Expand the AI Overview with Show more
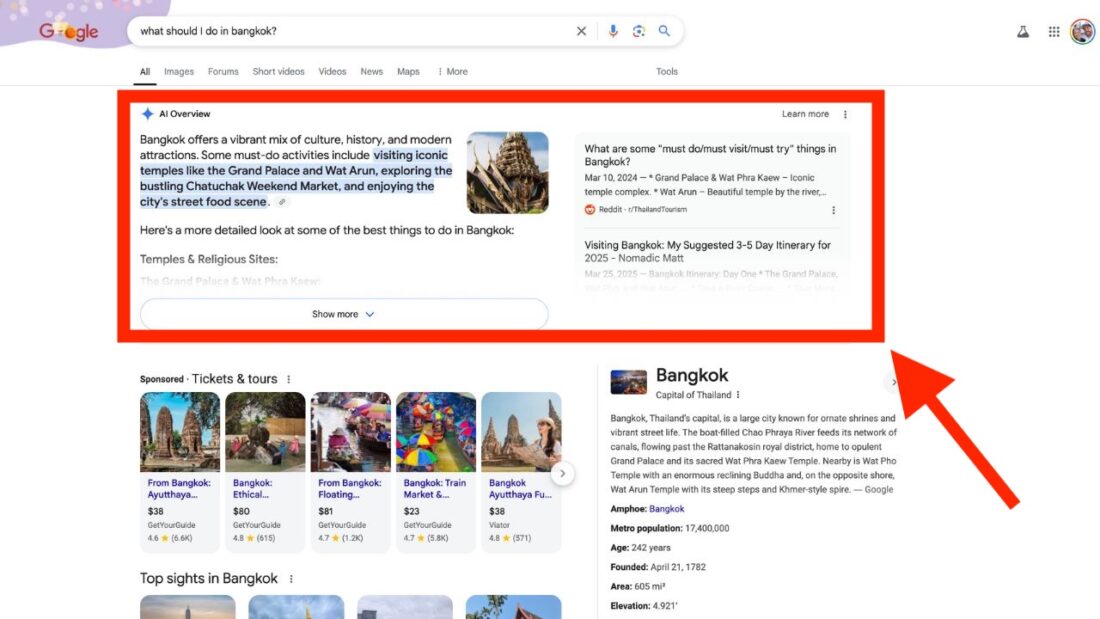The image size is (1100, 619). 342,313
